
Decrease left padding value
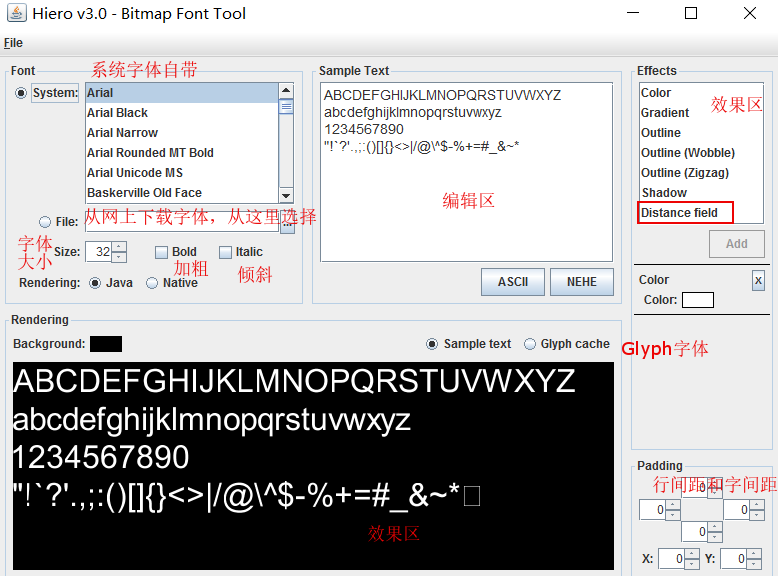[x=673, y=515]
